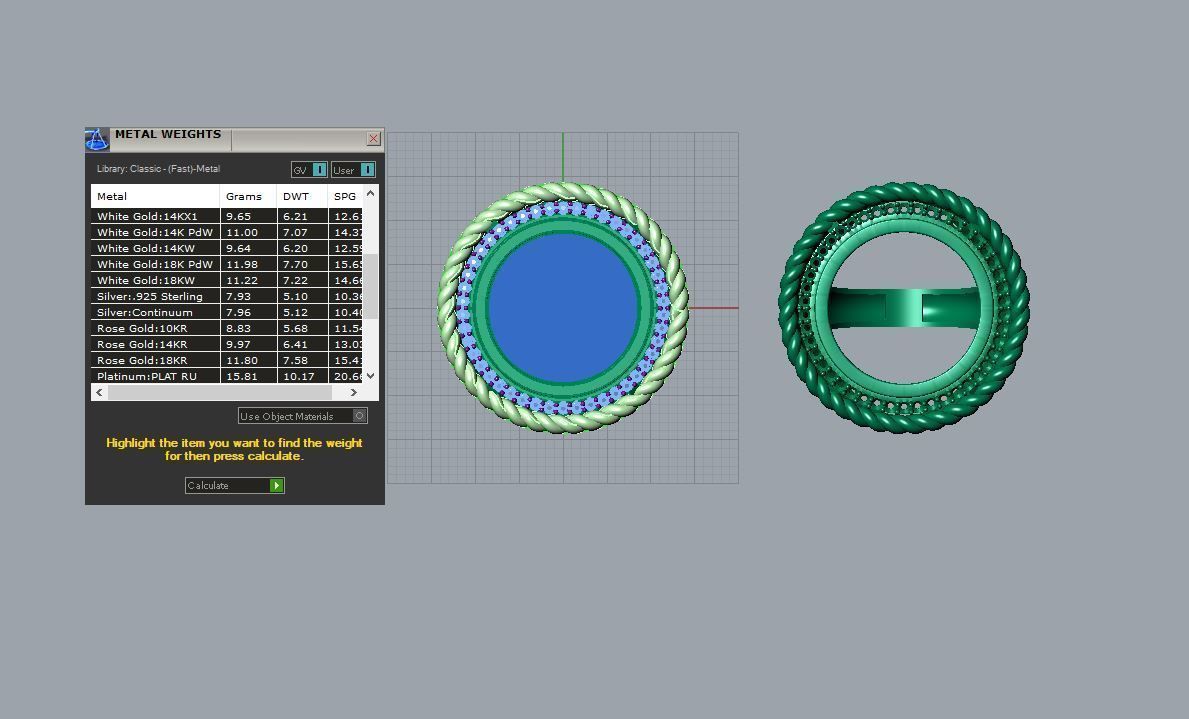Select the Rose Gold:14KR row
The image size is (1189, 719).
[x=227, y=344]
